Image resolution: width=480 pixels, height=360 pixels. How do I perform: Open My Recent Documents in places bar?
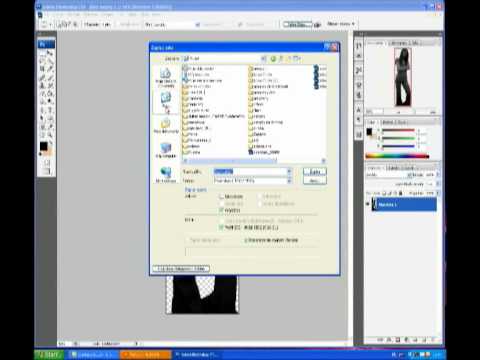pyautogui.click(x=166, y=77)
